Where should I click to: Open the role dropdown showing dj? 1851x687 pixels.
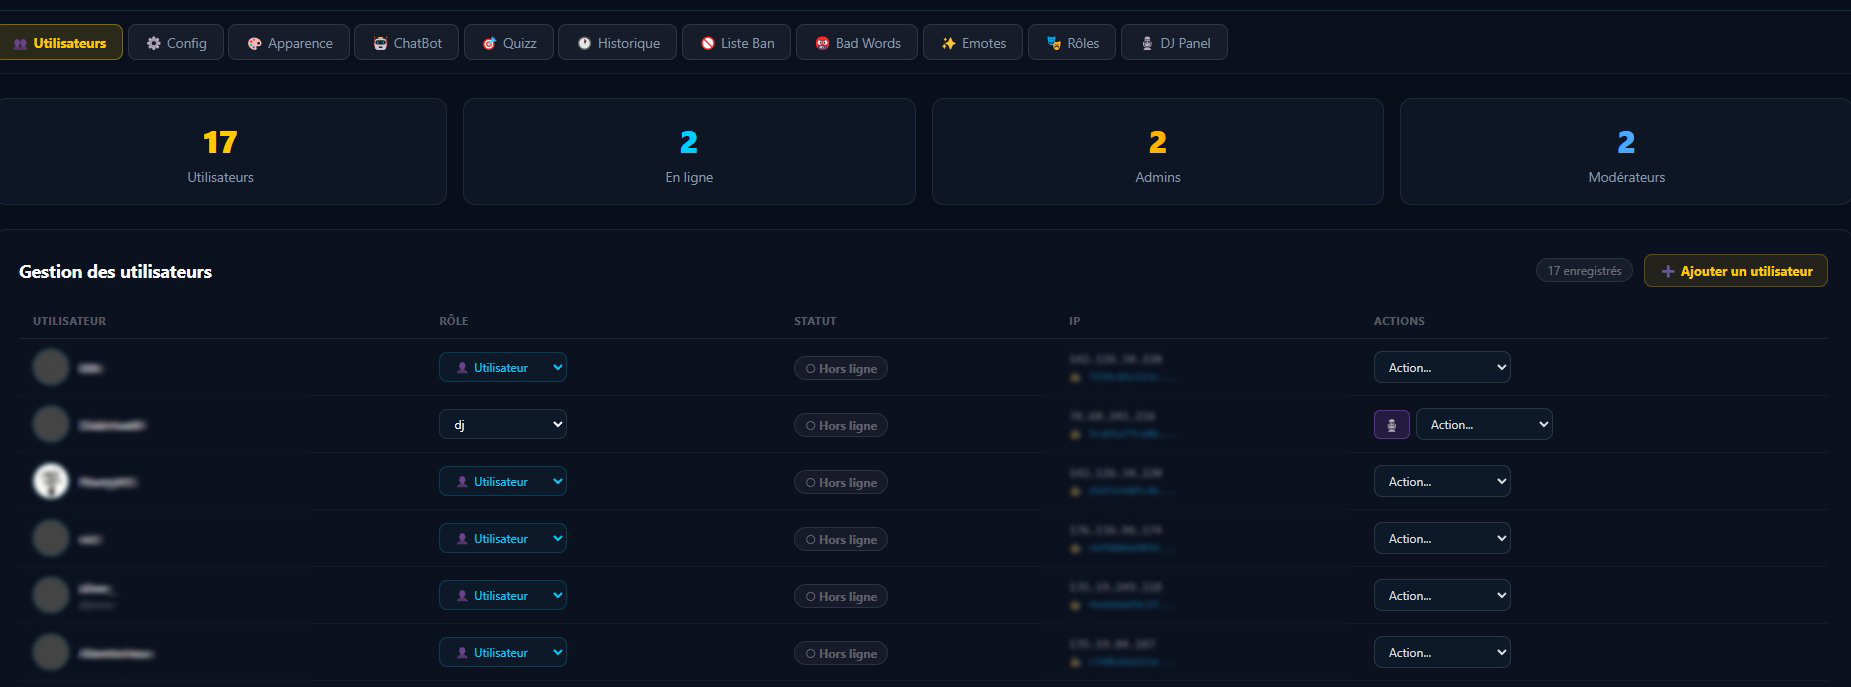click(502, 425)
